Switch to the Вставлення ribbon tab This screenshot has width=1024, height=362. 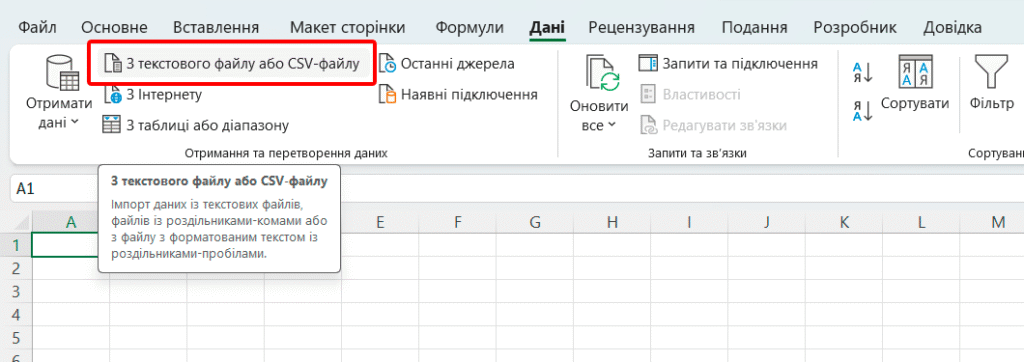click(216, 27)
